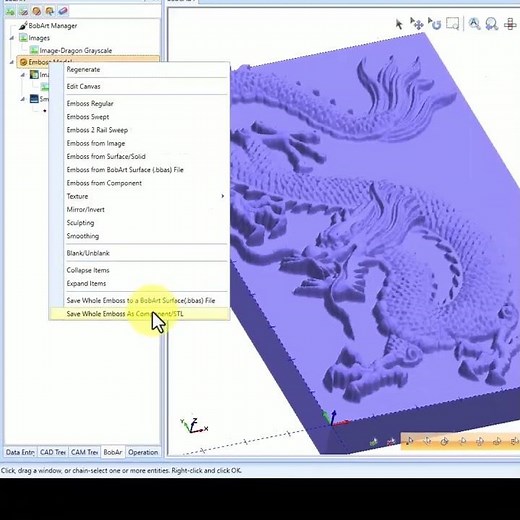
Task: Click the first selection mode icon in orange bar
Action: coord(410,441)
